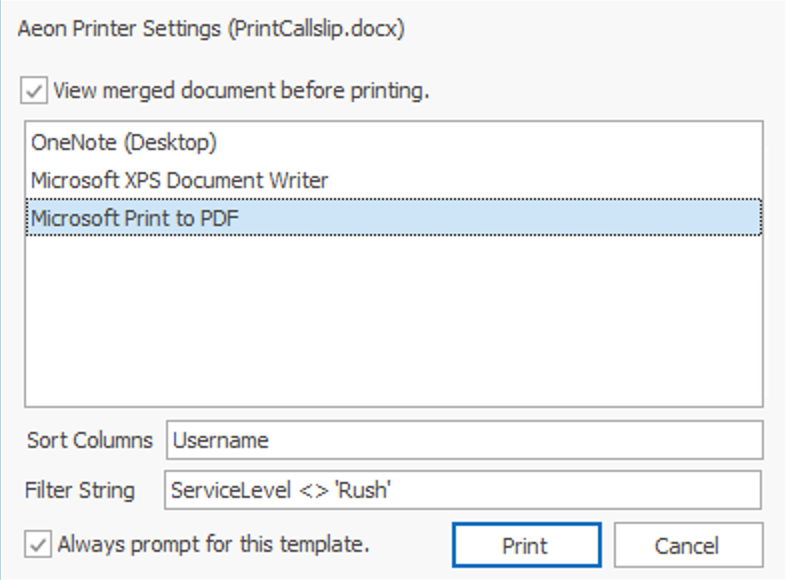This screenshot has width=786, height=580.
Task: Click into the Sort Columns field
Action: pyautogui.click(x=465, y=440)
